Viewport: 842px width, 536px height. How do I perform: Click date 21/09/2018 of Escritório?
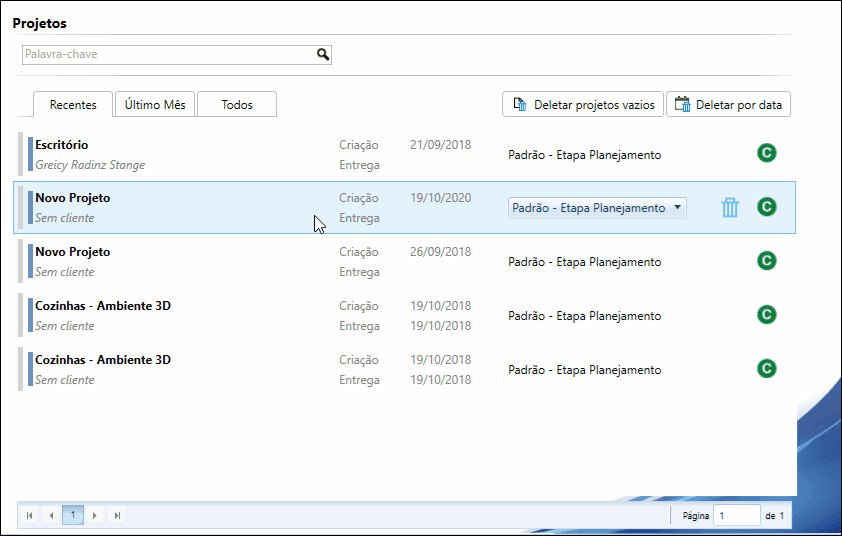[440, 144]
